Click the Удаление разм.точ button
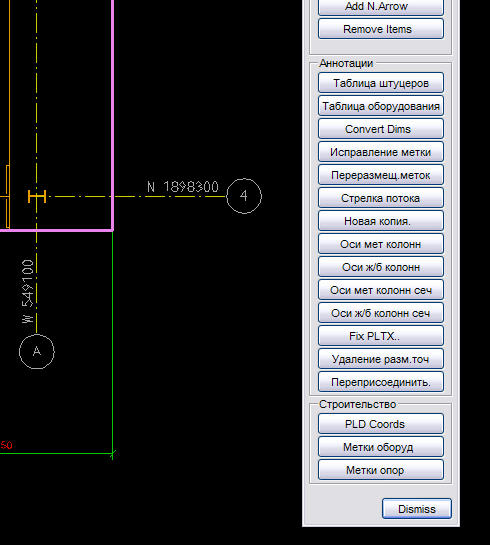The height and width of the screenshot is (545, 490). point(381,358)
